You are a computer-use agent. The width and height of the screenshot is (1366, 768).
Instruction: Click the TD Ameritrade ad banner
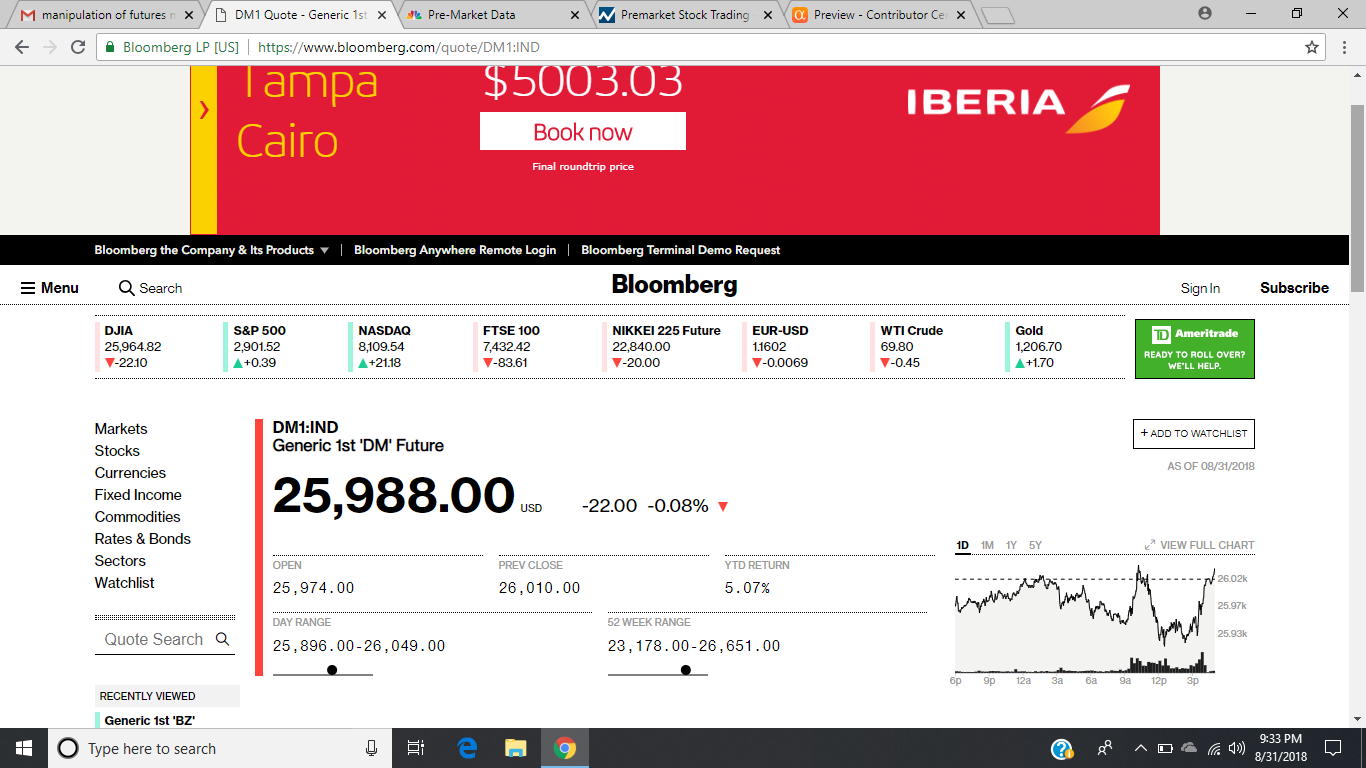pos(1195,349)
